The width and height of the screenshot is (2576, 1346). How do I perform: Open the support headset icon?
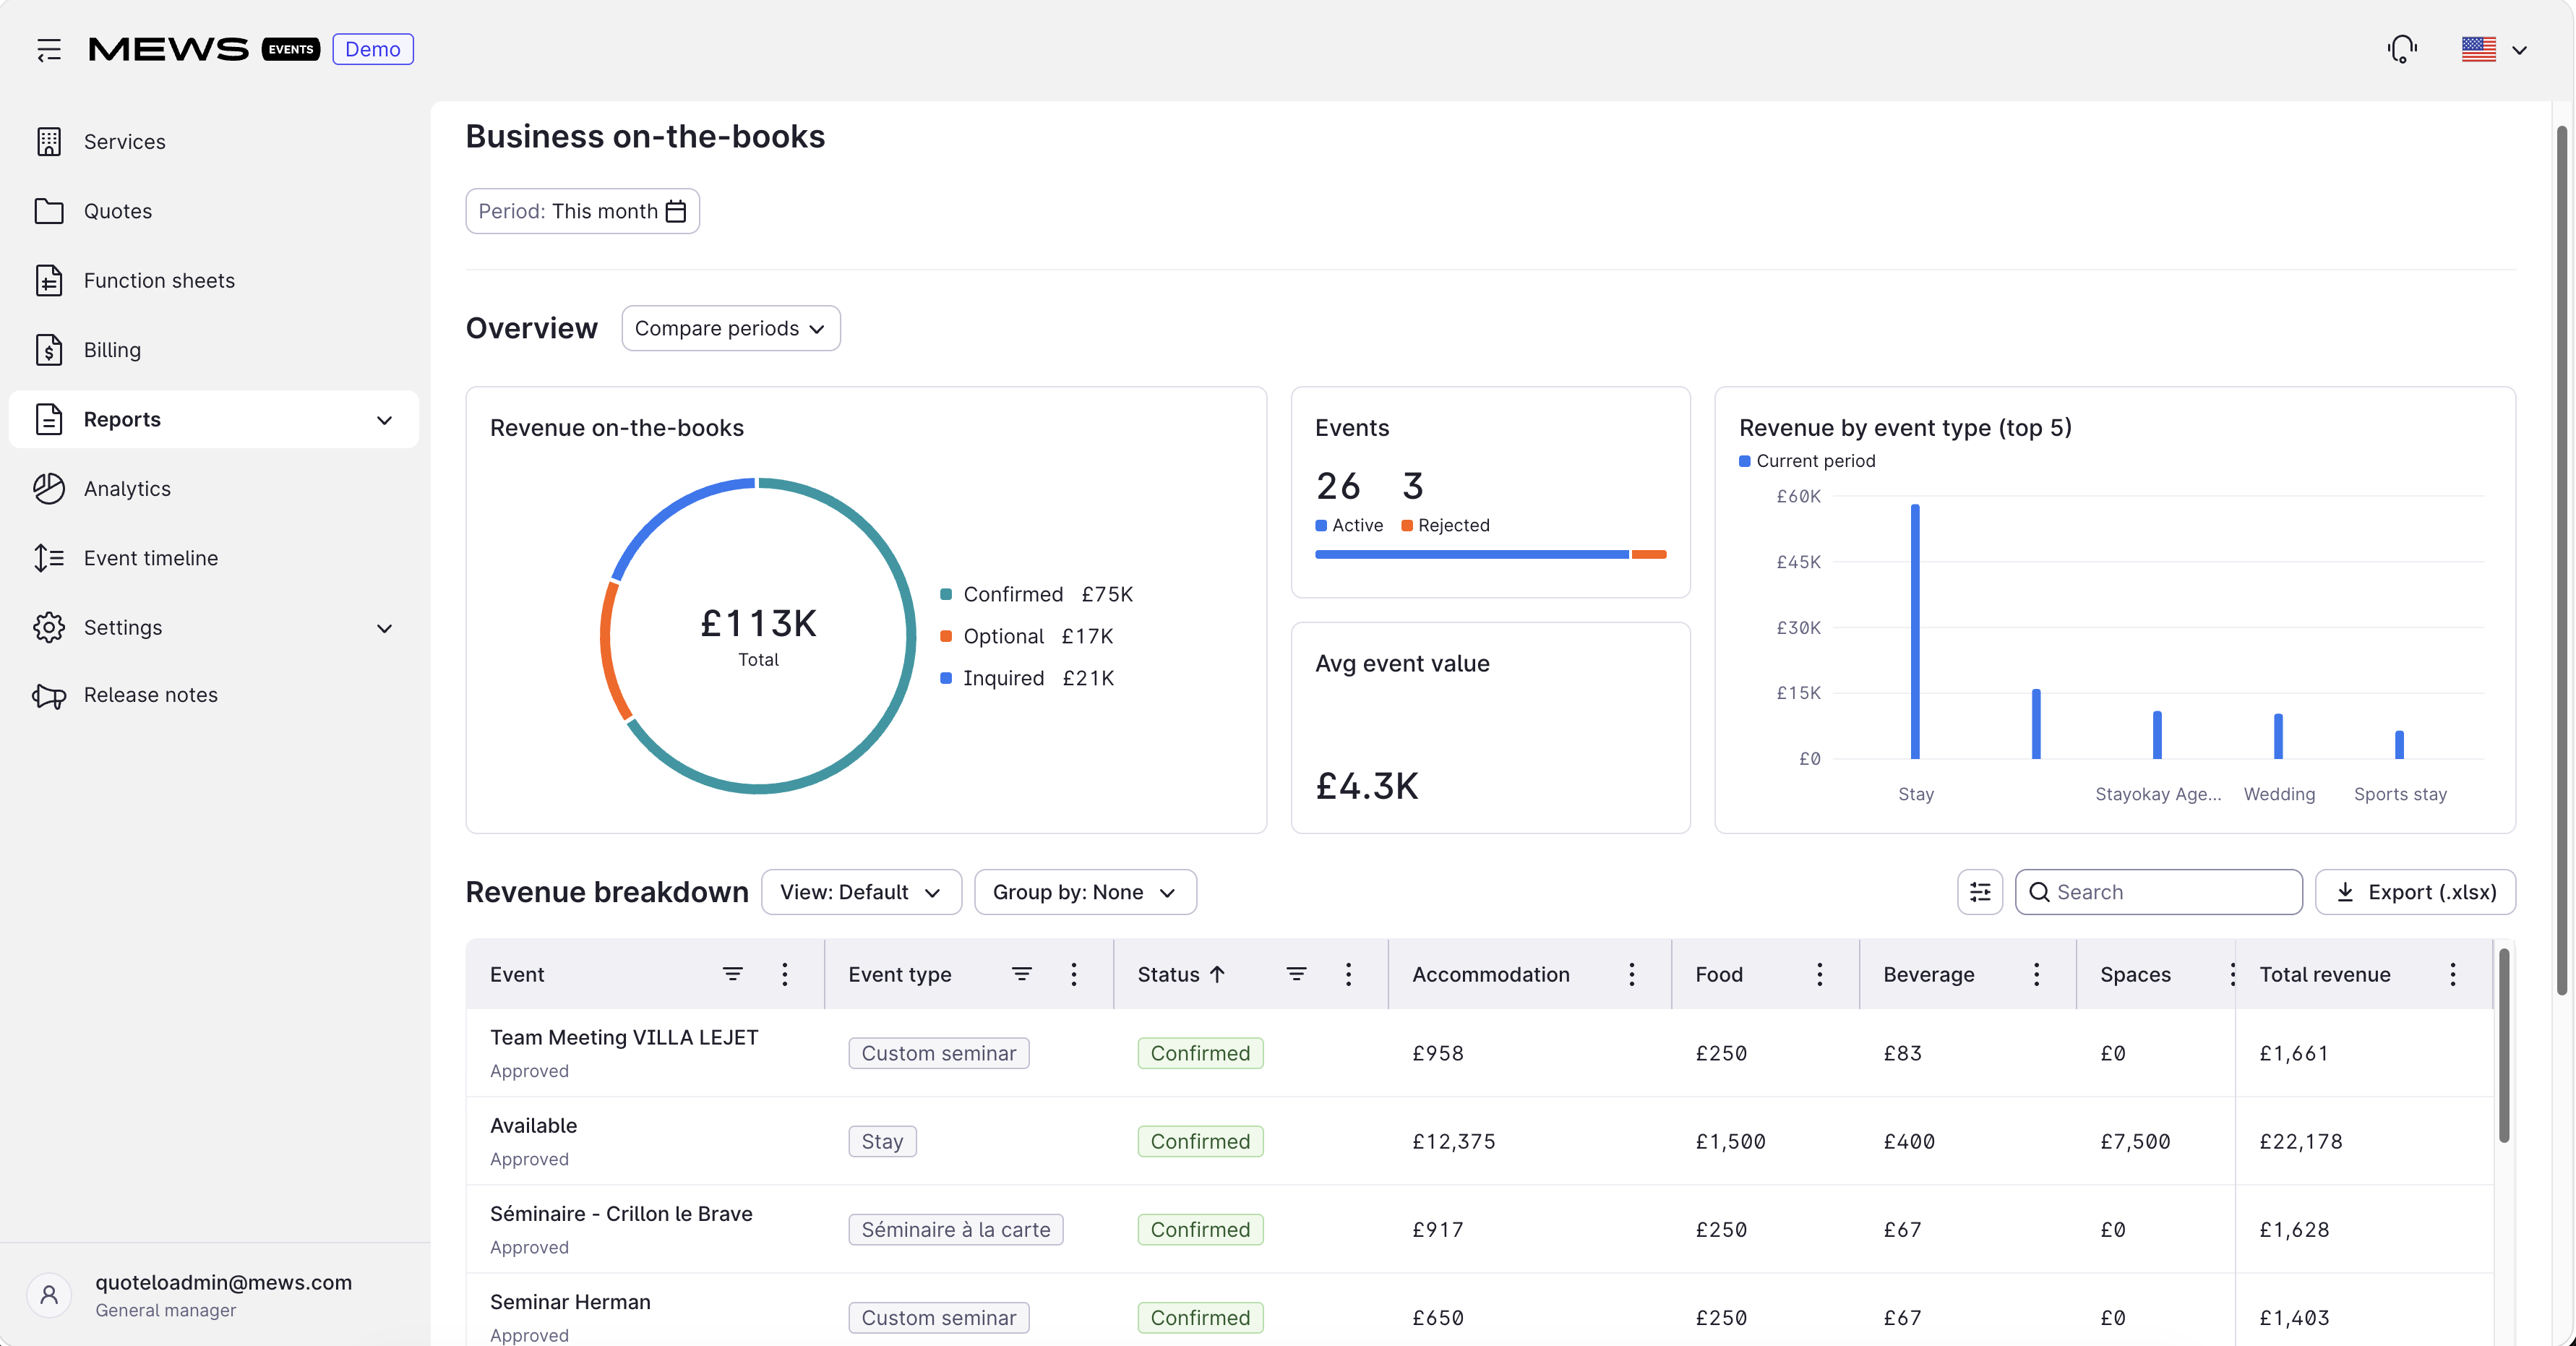click(x=2402, y=49)
